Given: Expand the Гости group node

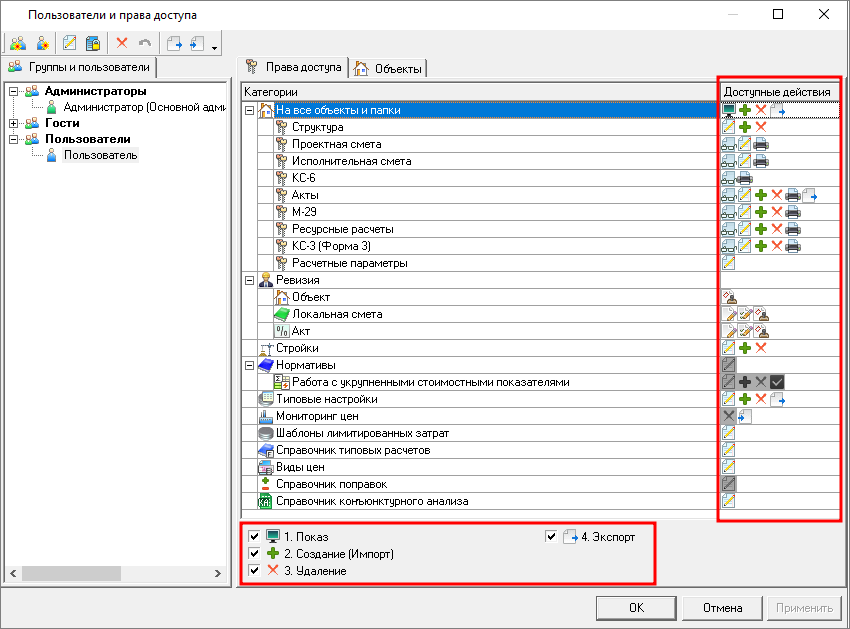Looking at the screenshot, I should click(x=13, y=123).
